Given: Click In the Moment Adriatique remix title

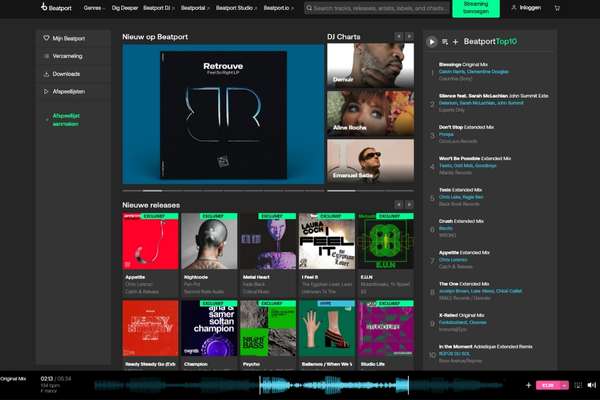Looking at the screenshot, I should click(x=486, y=347).
